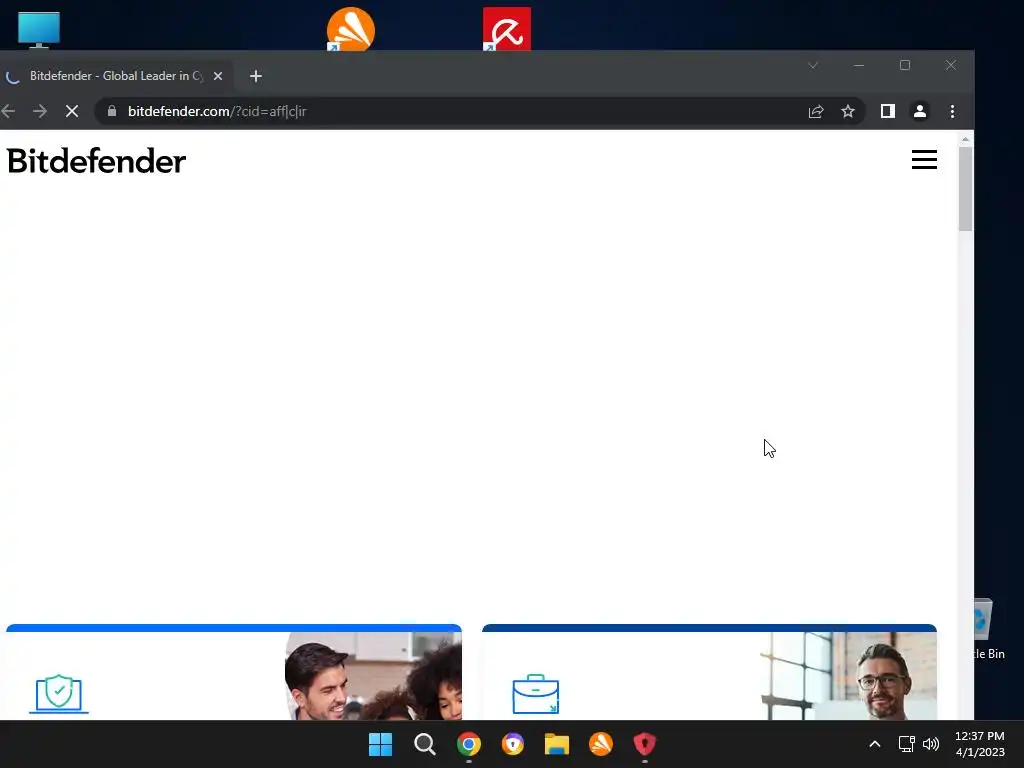The image size is (1024, 768).
Task: Click the lock site info icon
Action: tap(112, 111)
